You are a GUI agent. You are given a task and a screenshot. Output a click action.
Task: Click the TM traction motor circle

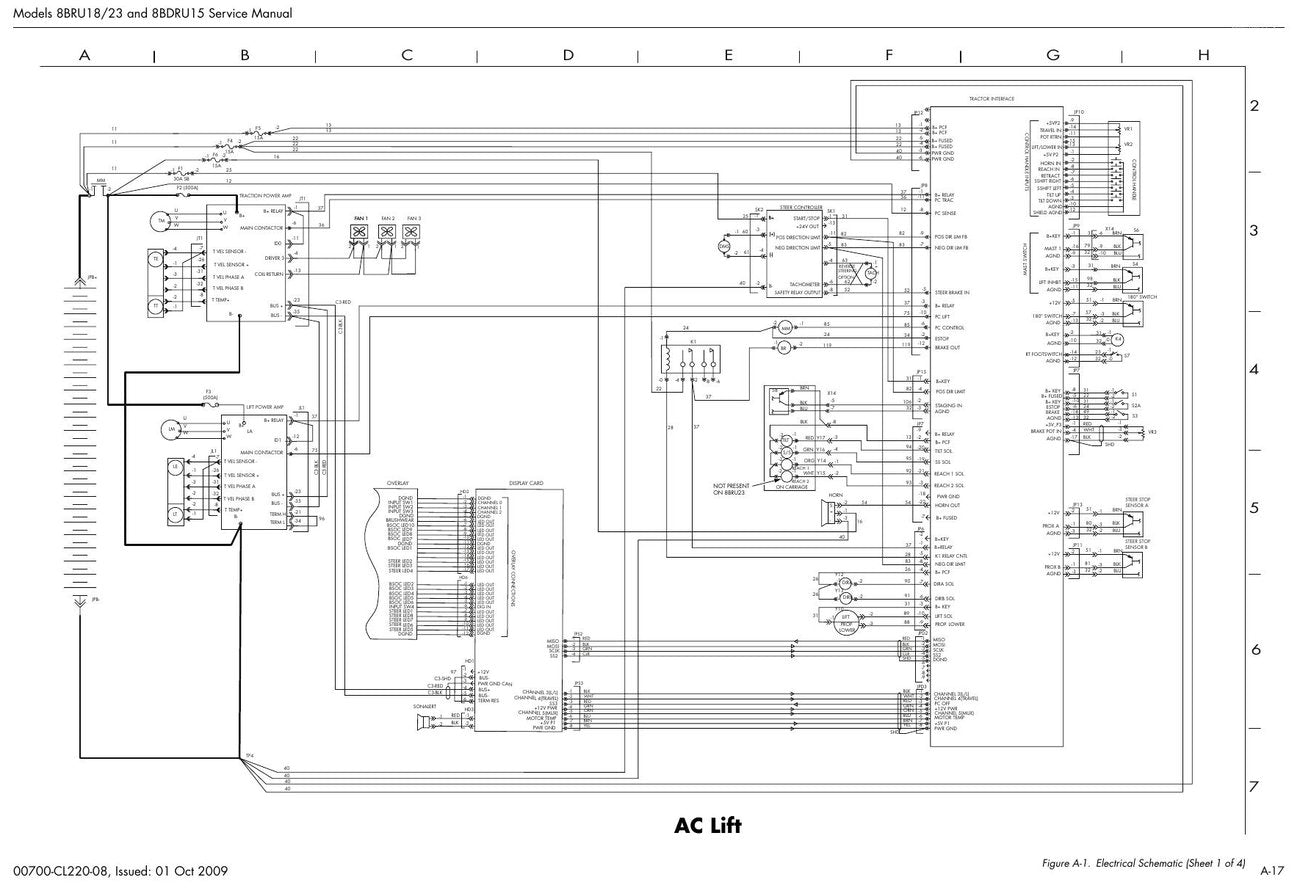click(x=159, y=220)
